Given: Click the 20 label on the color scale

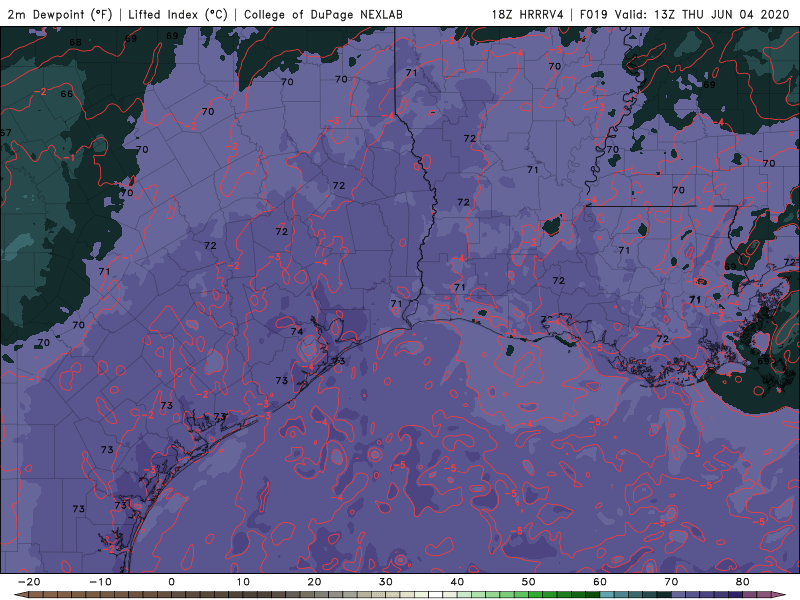Looking at the screenshot, I should pyautogui.click(x=314, y=582).
